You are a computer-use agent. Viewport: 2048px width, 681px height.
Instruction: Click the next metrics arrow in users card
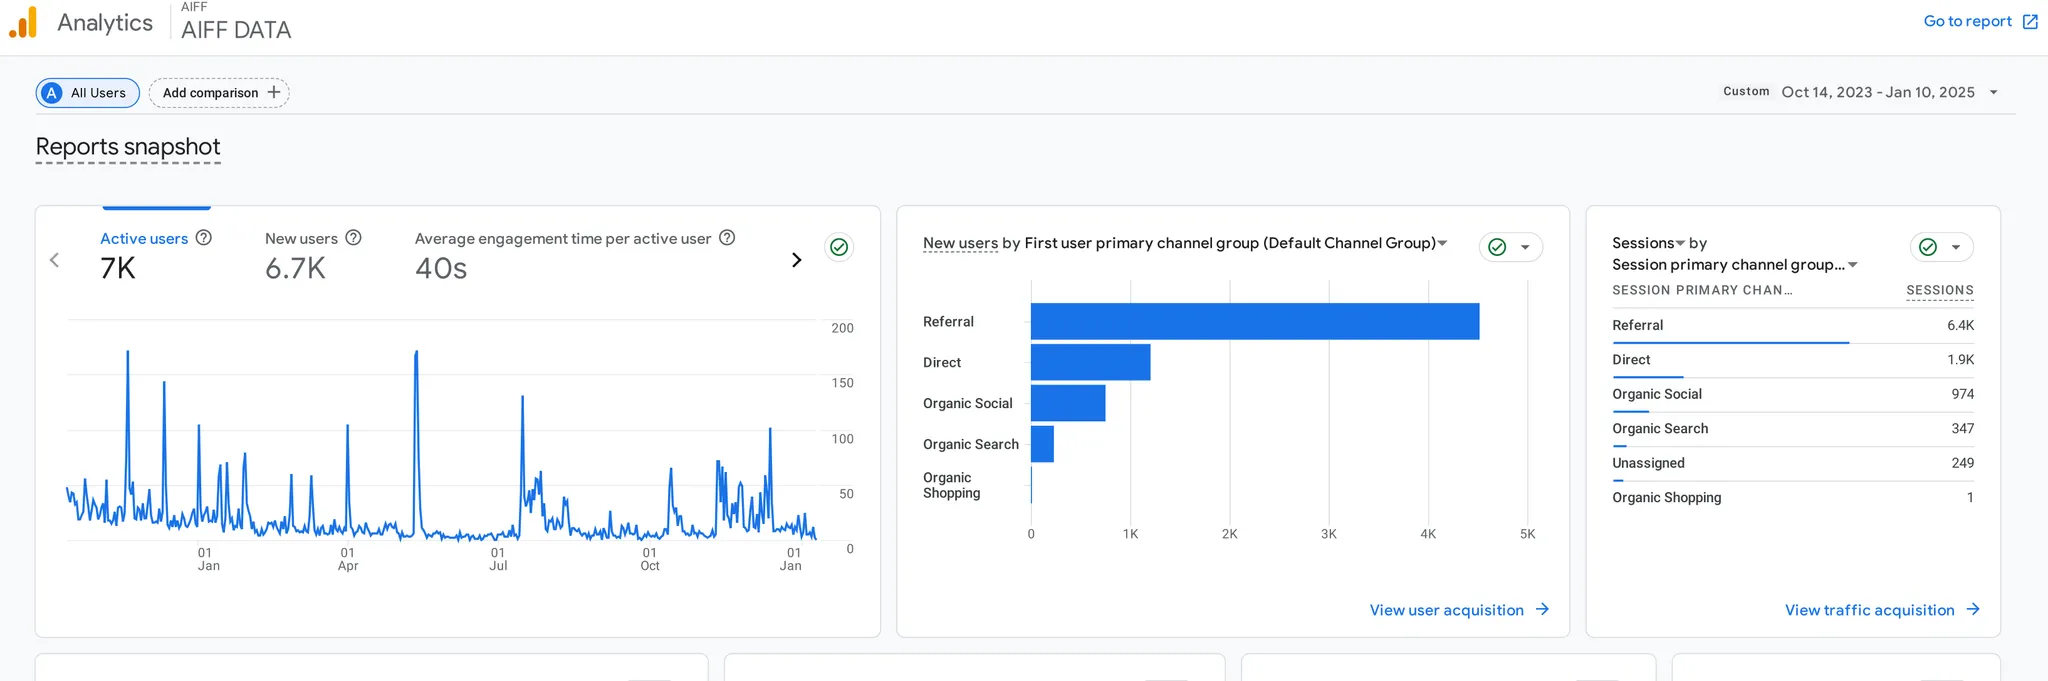796,260
